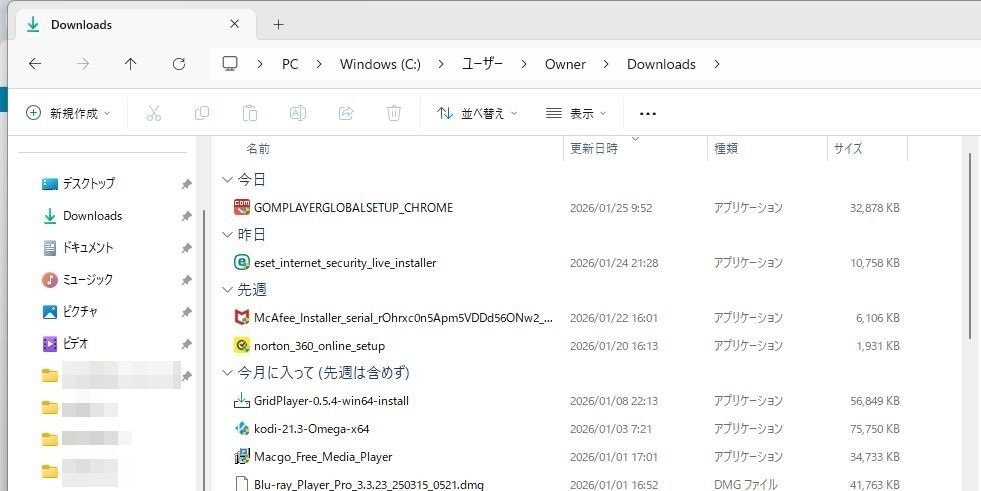Screen dimensions: 981x491
Task: Click the Delete trash icon
Action: coord(394,113)
